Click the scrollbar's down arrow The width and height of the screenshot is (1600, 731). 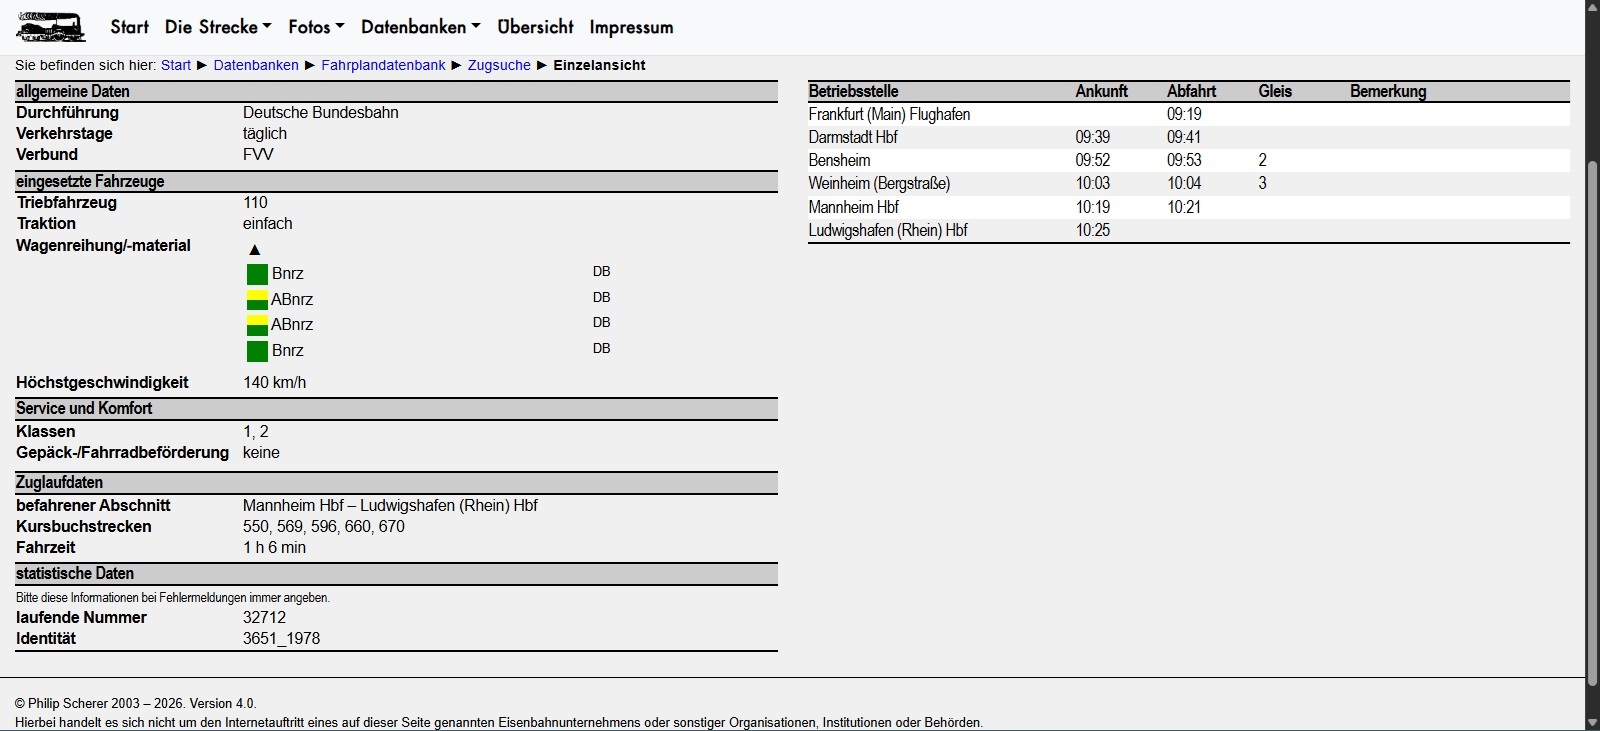click(x=1592, y=722)
